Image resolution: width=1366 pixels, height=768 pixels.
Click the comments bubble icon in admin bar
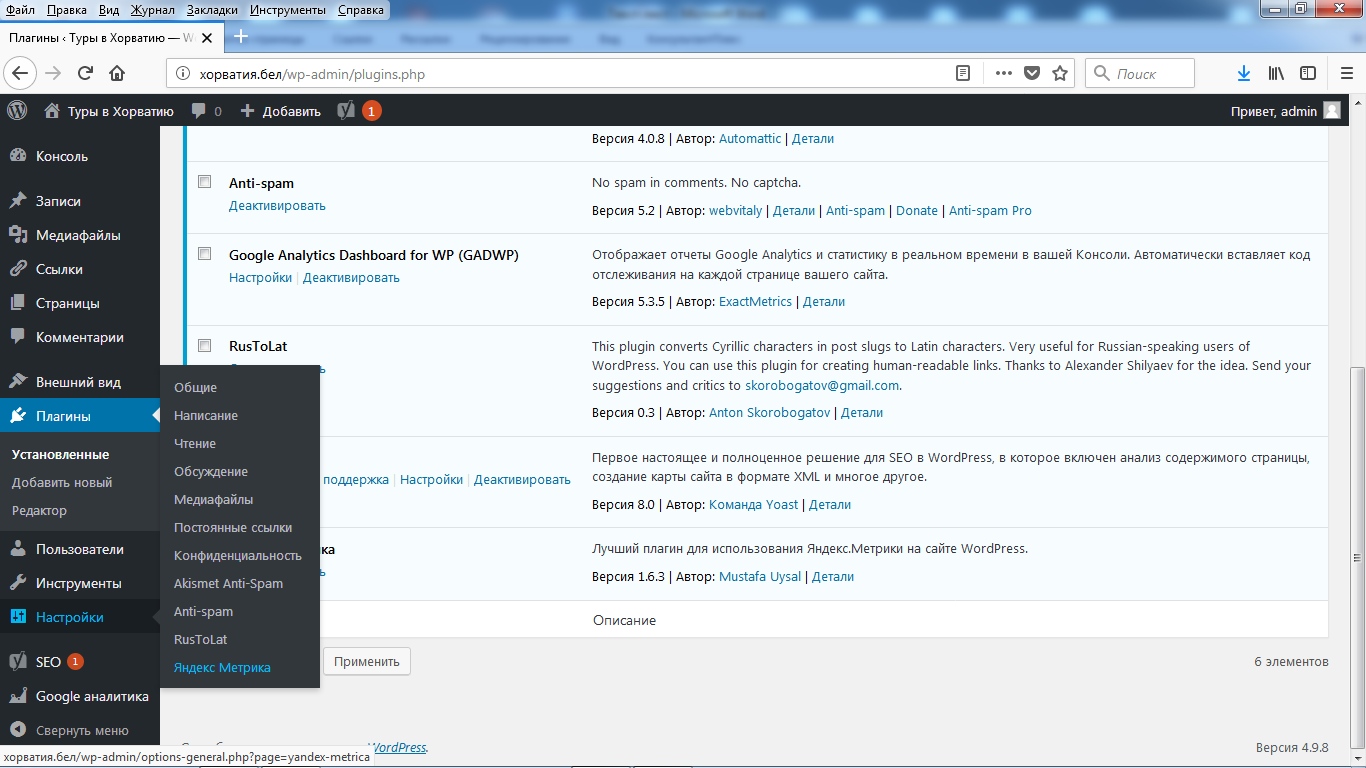tap(199, 111)
